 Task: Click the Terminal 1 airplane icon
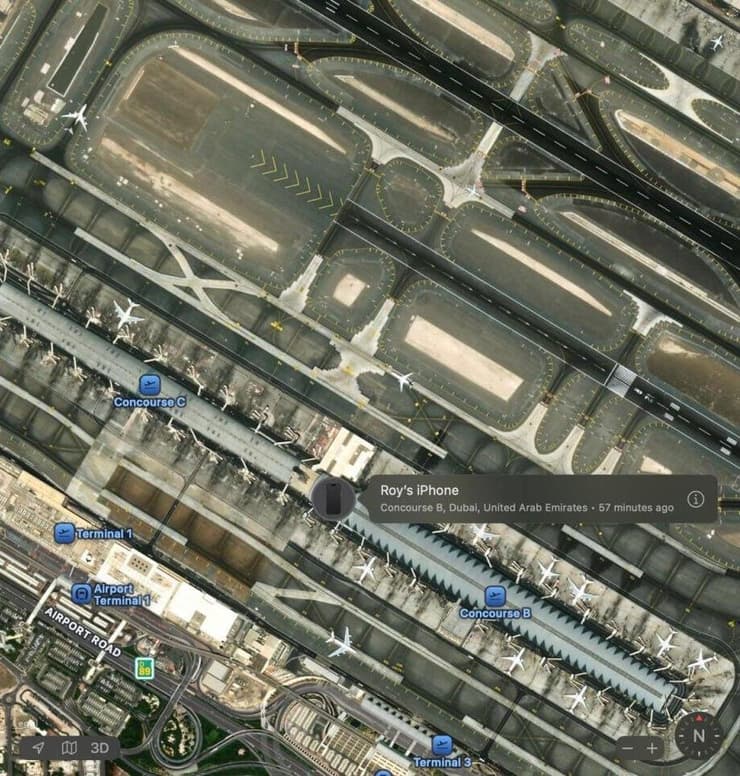coord(65,533)
